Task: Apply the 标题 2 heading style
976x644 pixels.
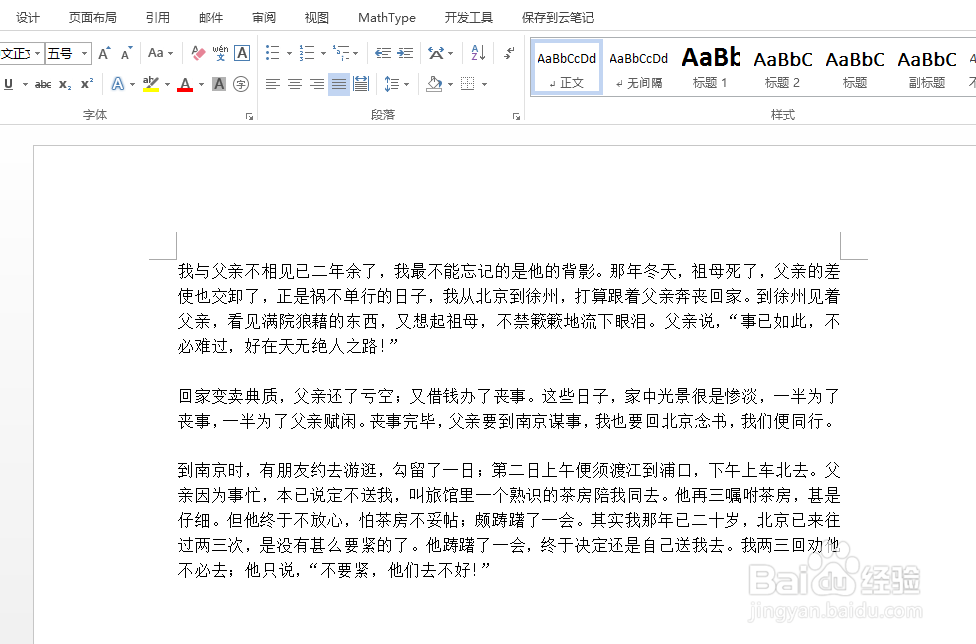Action: coord(782,67)
